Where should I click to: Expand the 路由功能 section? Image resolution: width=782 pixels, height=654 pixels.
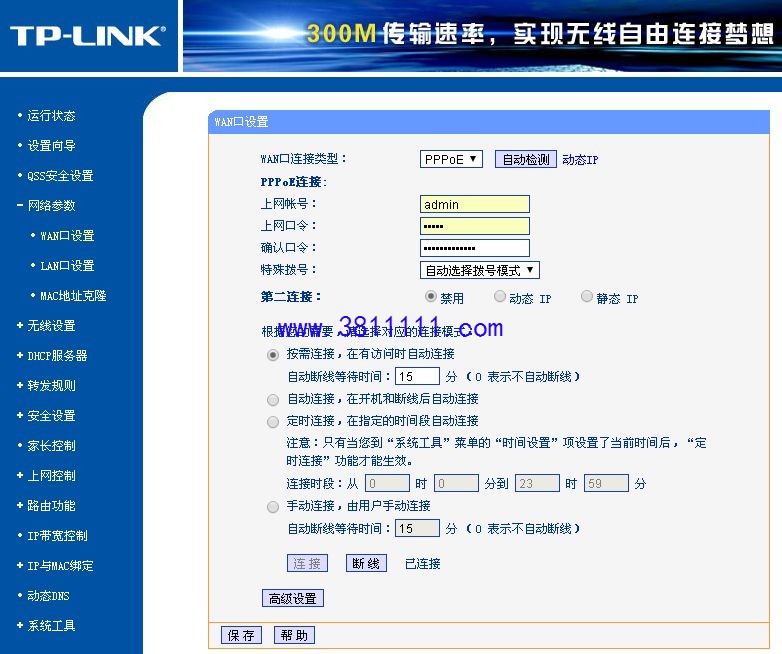pyautogui.click(x=51, y=505)
